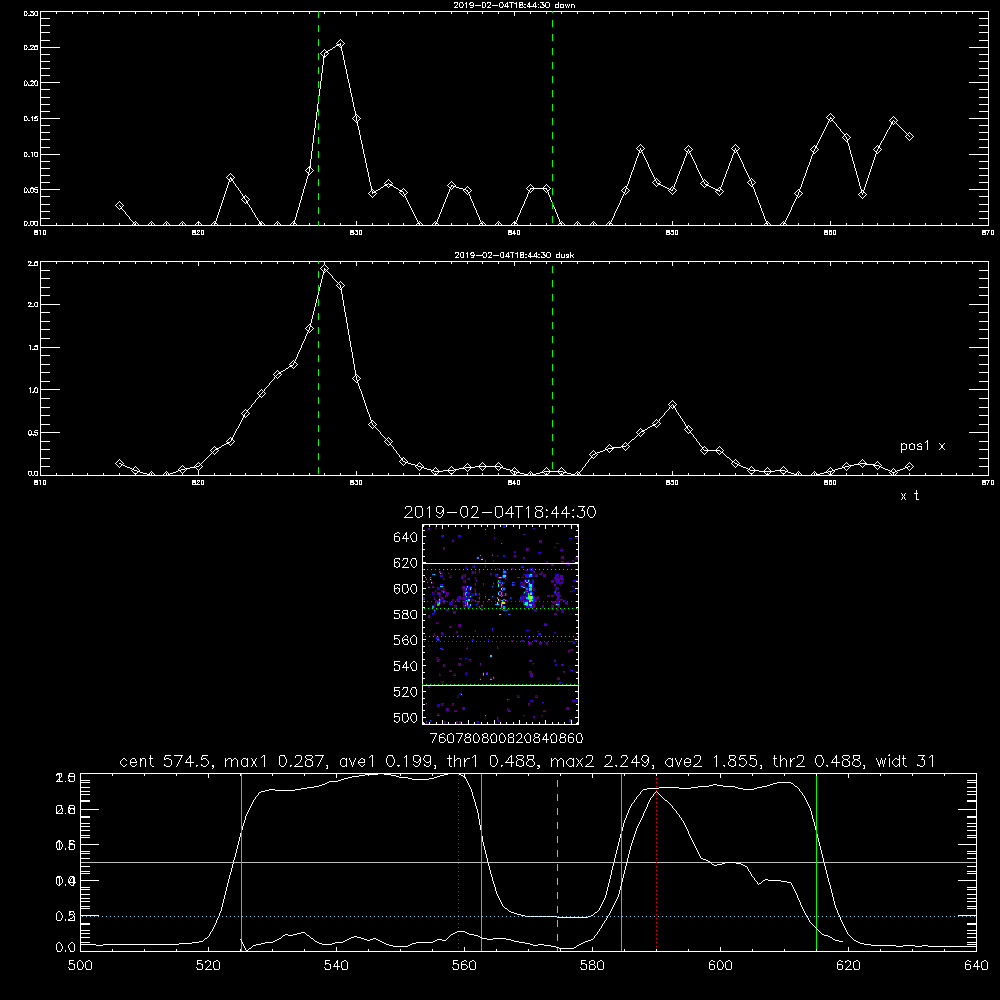
Task: Click the '580' label on spectrogram y-axis
Action: click(406, 615)
